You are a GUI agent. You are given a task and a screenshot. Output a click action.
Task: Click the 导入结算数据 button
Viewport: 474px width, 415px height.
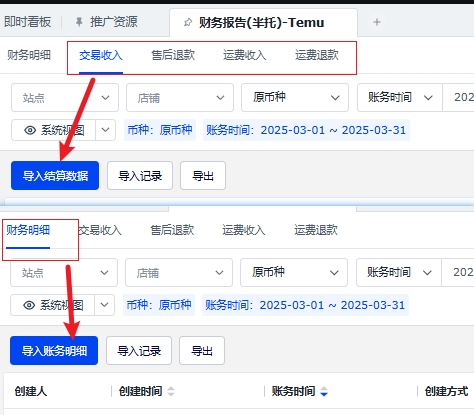55,176
